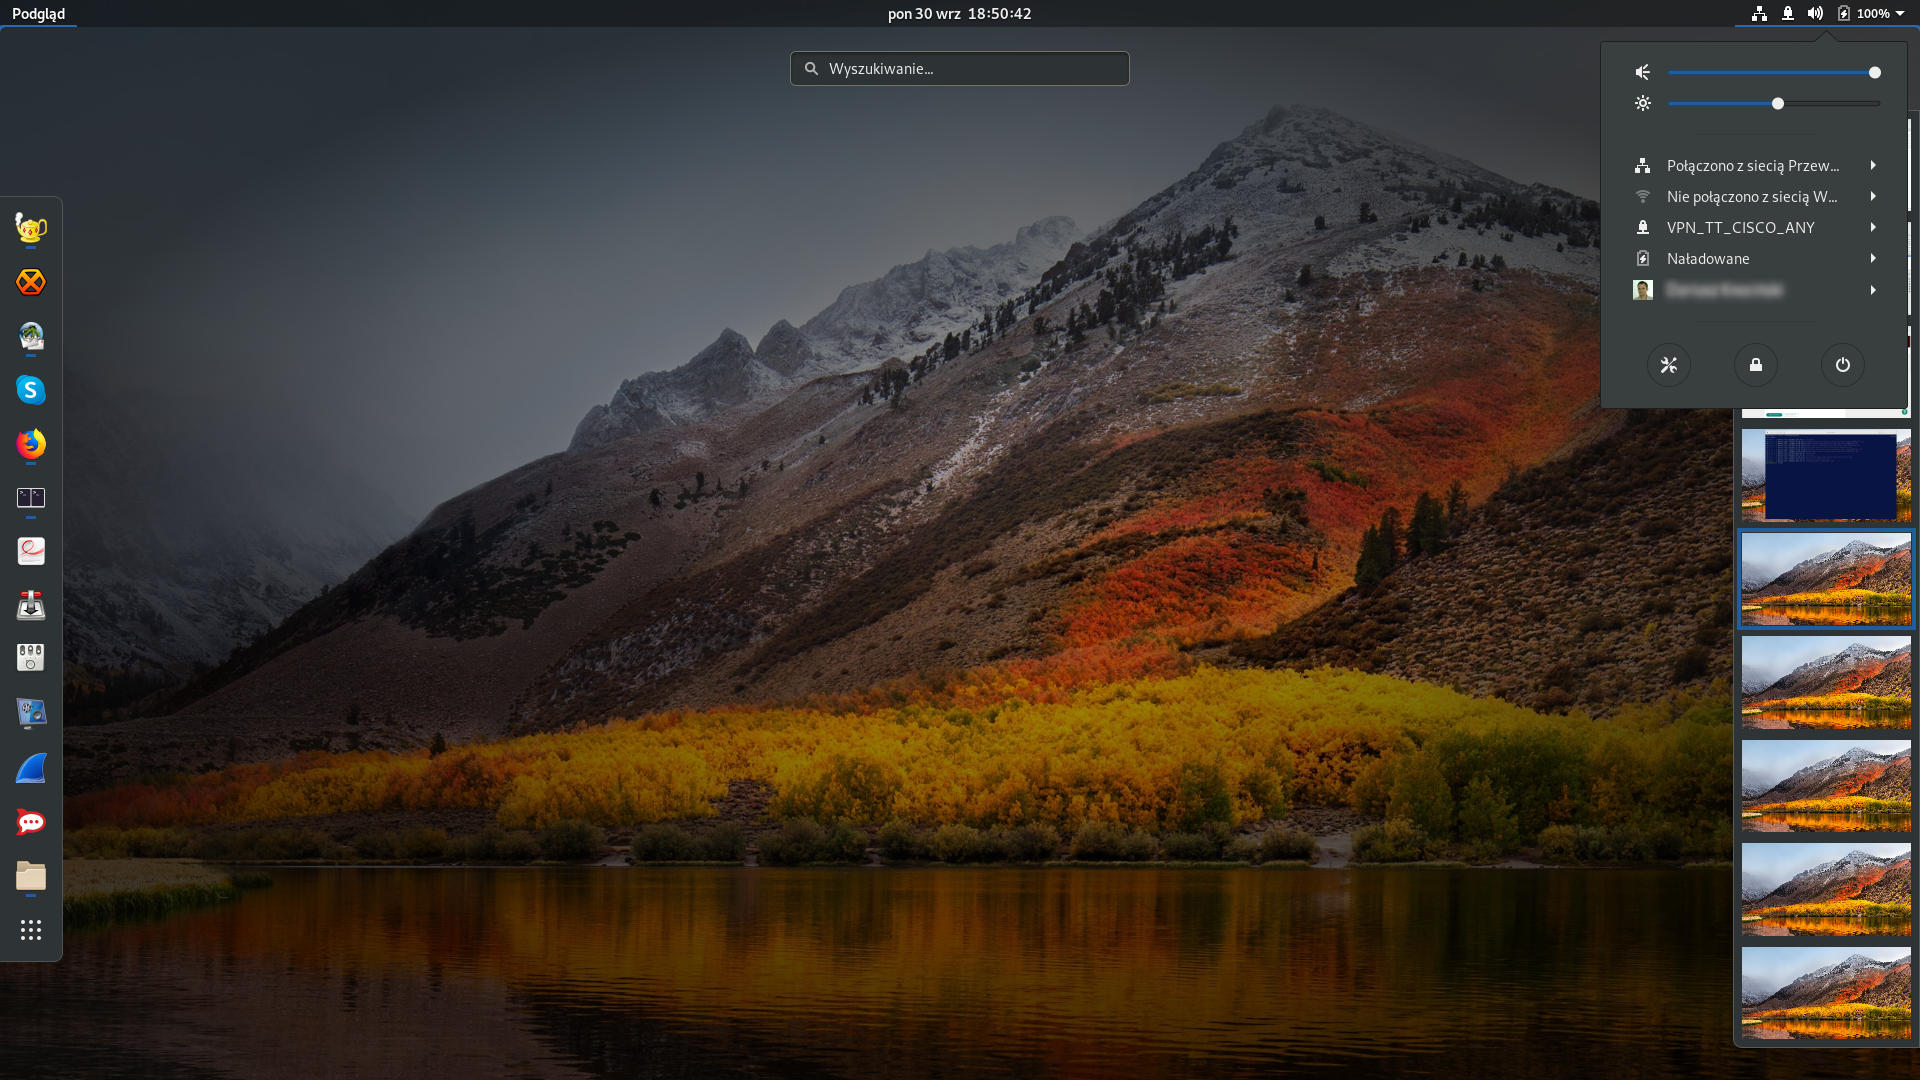This screenshot has height=1080, width=1920.
Task: Open GNOME Tweaks from the dock
Action: pos(31,657)
